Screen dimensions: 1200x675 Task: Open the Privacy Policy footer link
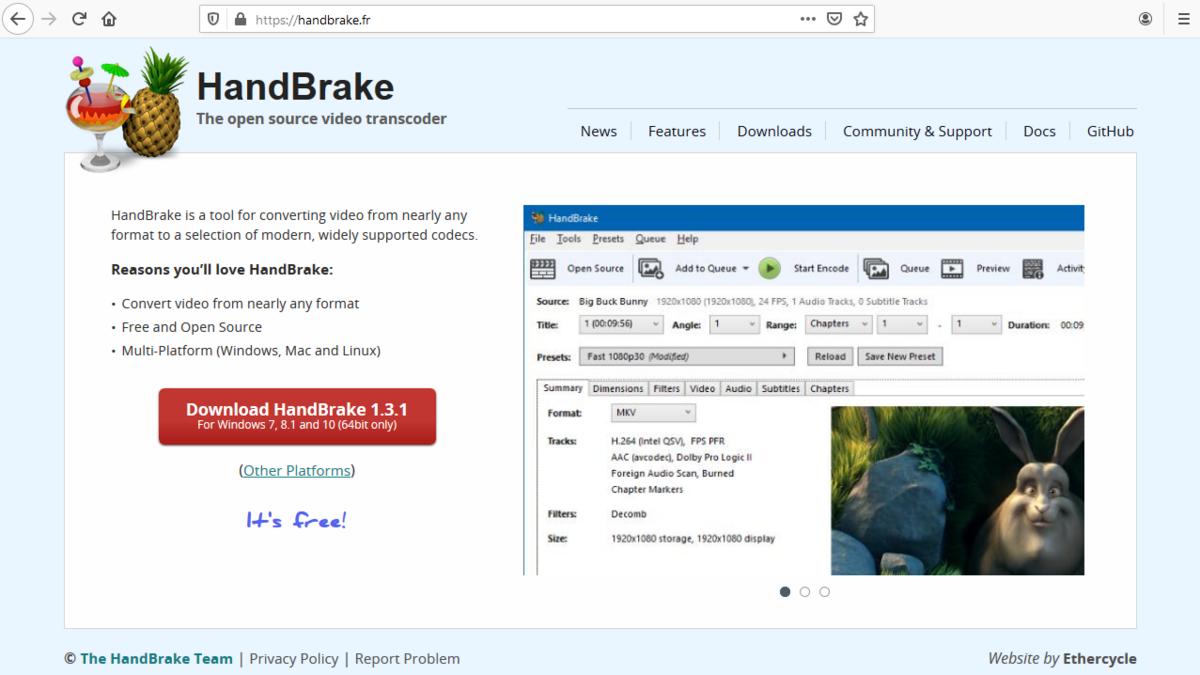(x=294, y=659)
